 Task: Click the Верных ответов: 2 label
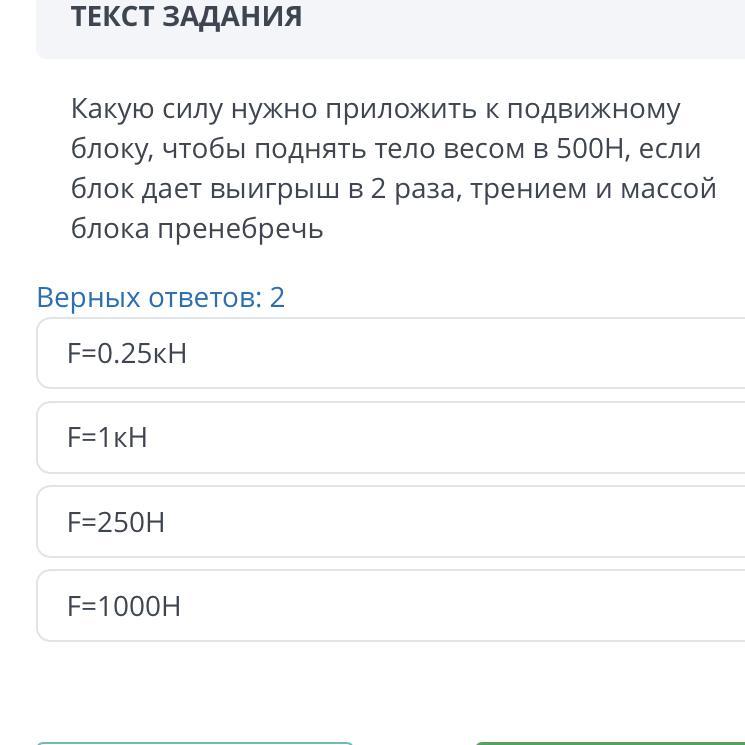tap(160, 297)
